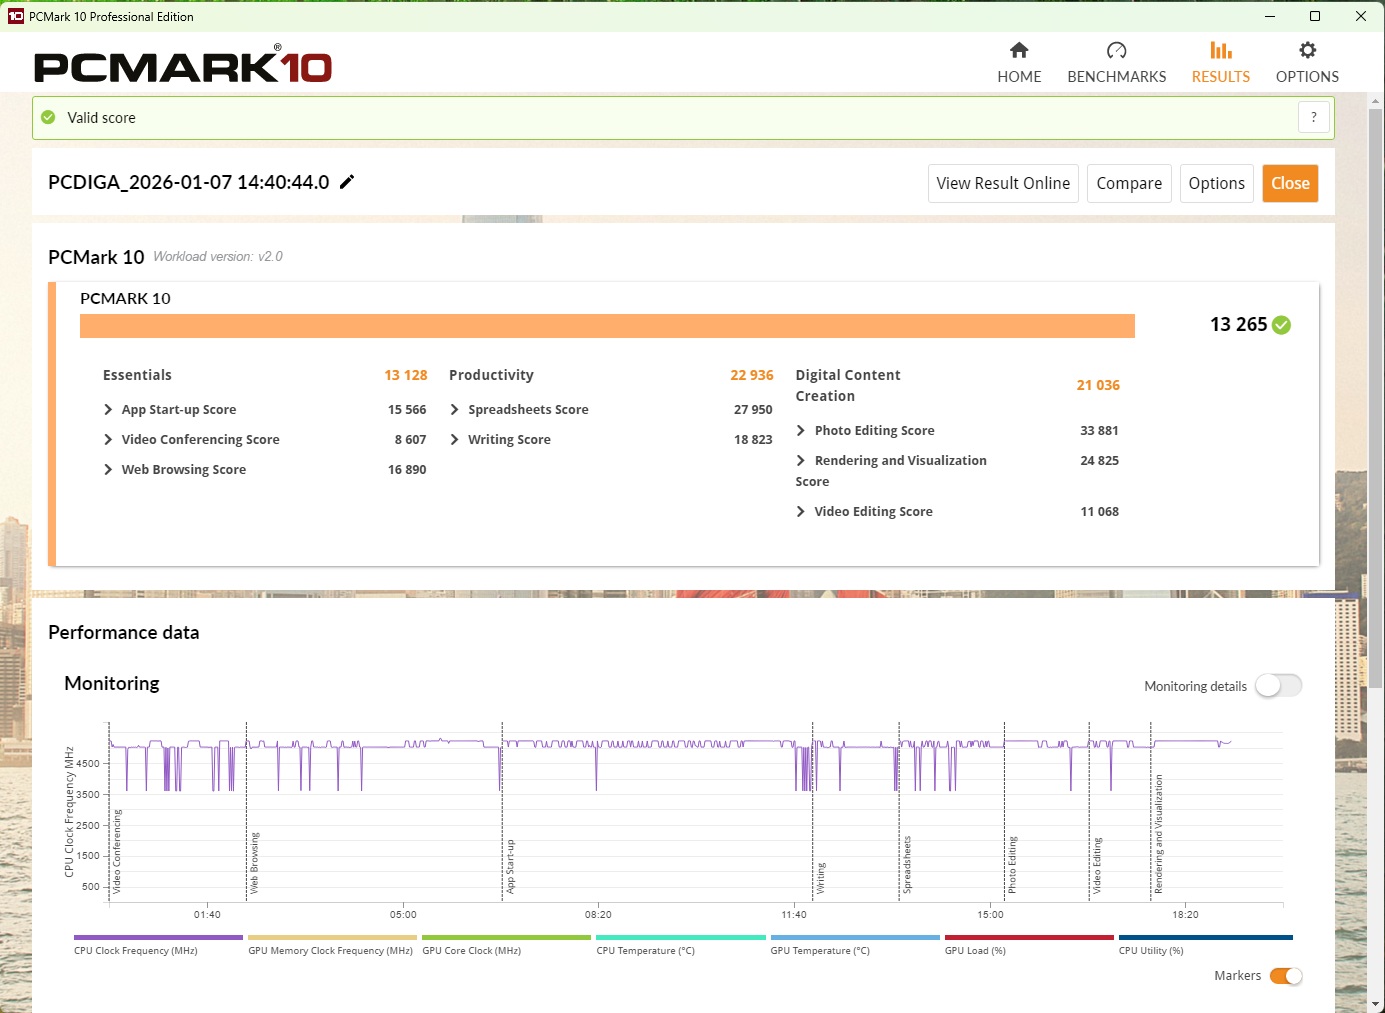Screen dimensions: 1385x1013
Task: Enable the Monitoring details toggle
Action: pyautogui.click(x=1278, y=686)
